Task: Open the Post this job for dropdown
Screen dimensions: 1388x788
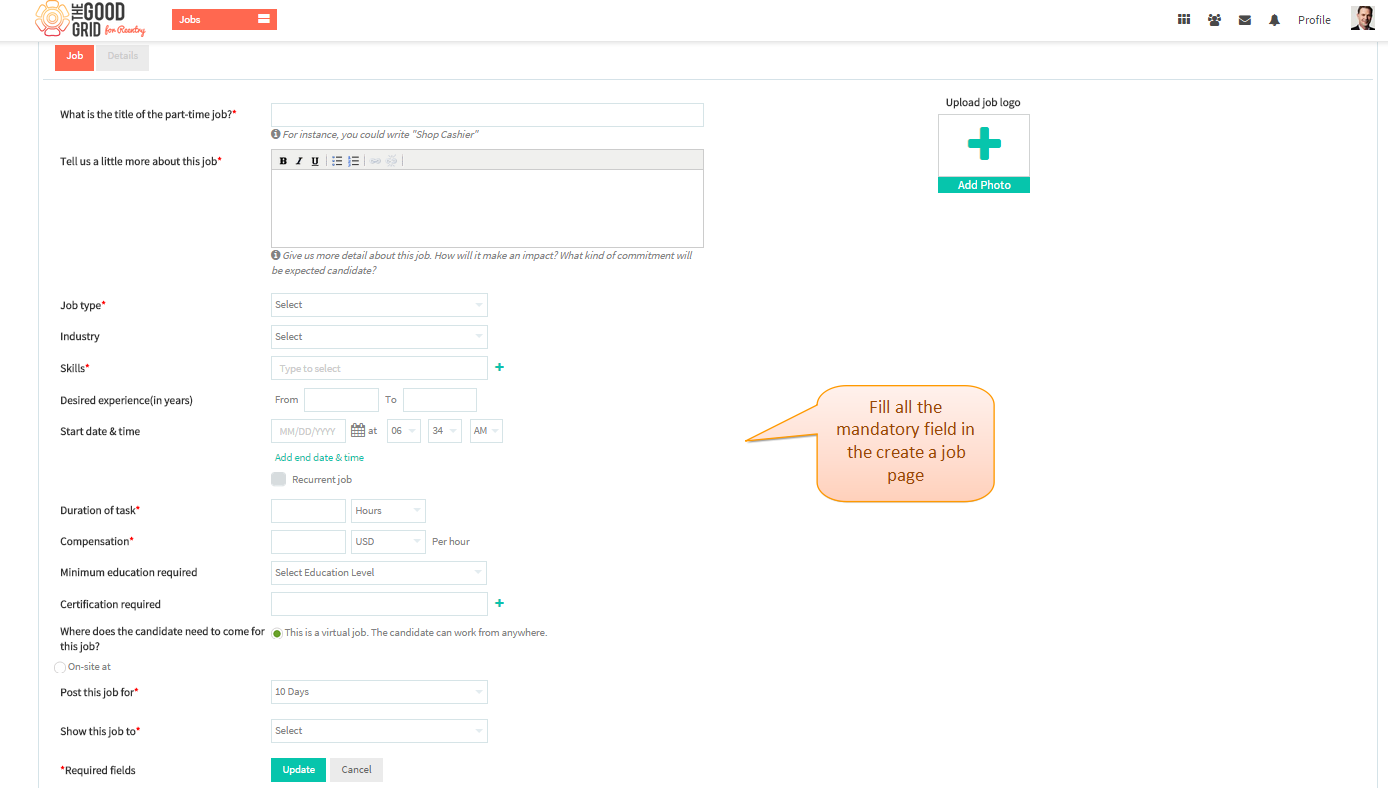Action: 379,692
